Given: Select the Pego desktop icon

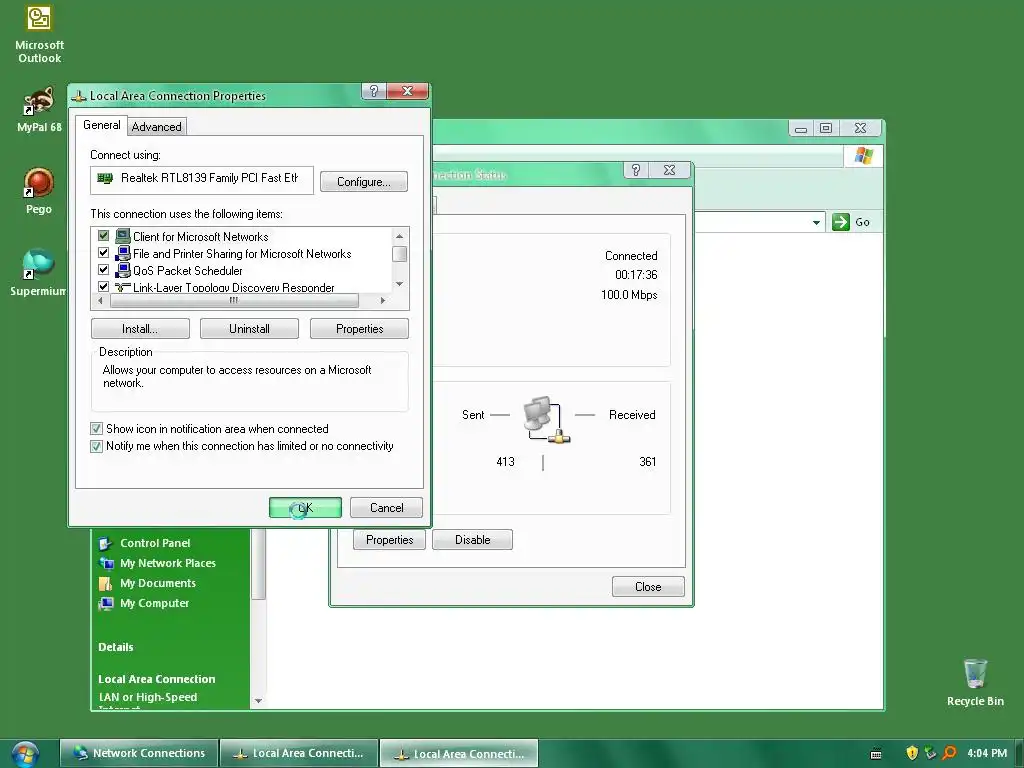Looking at the screenshot, I should coord(39,191).
